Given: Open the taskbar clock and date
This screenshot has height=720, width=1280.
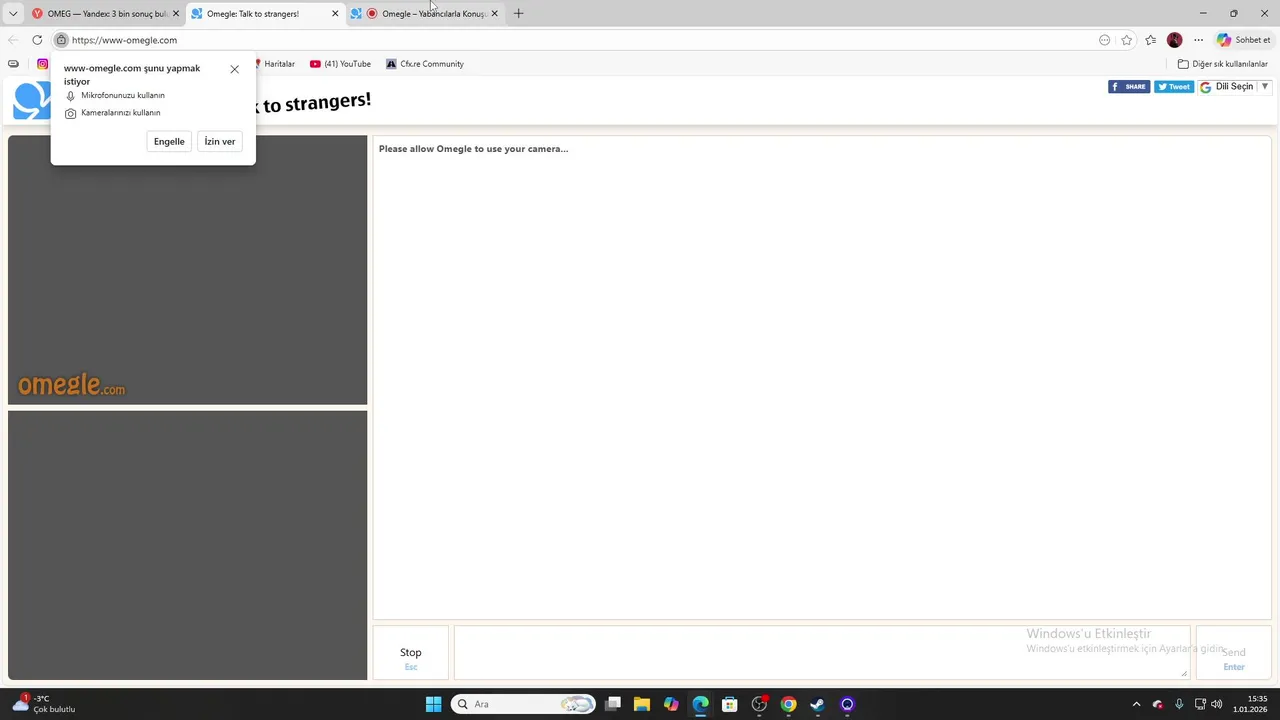Looking at the screenshot, I should [x=1250, y=704].
